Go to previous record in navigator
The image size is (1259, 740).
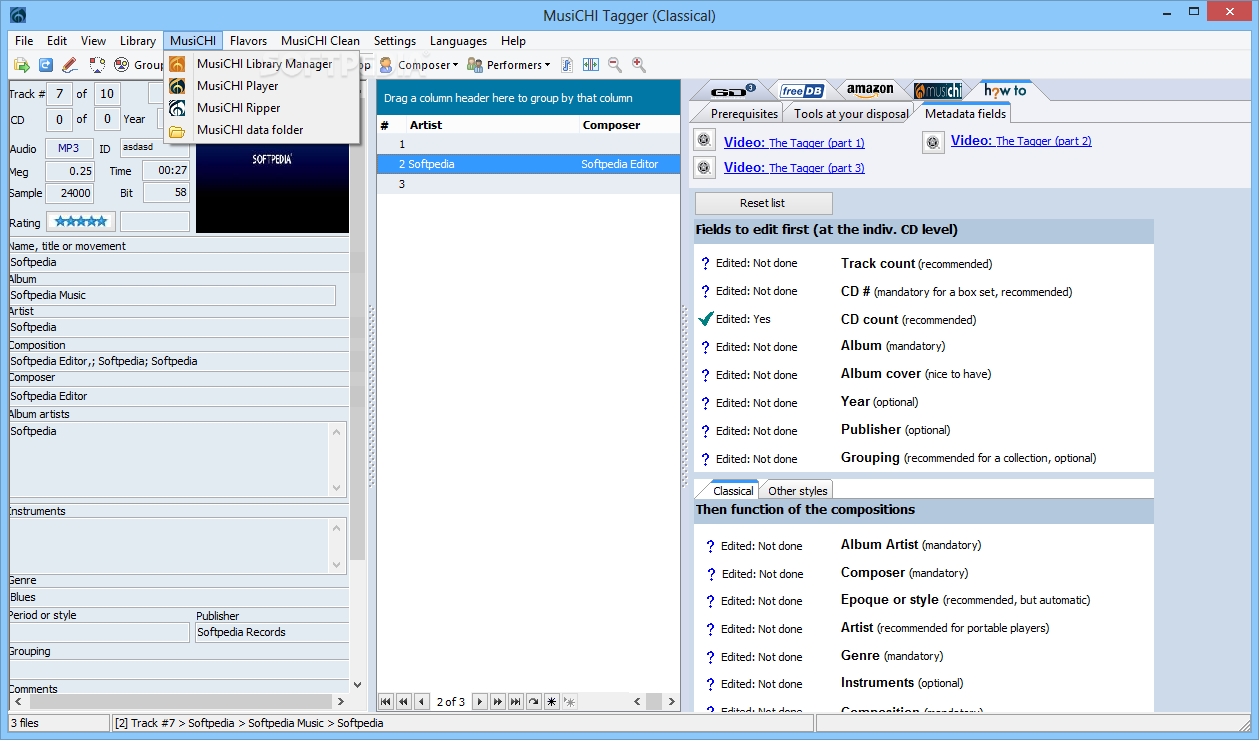point(421,702)
